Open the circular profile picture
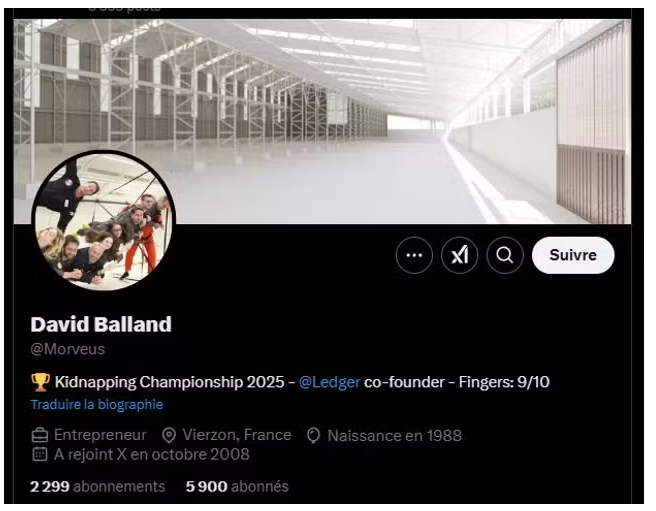Image resolution: width=656 pixels, height=511 pixels. coord(104,221)
